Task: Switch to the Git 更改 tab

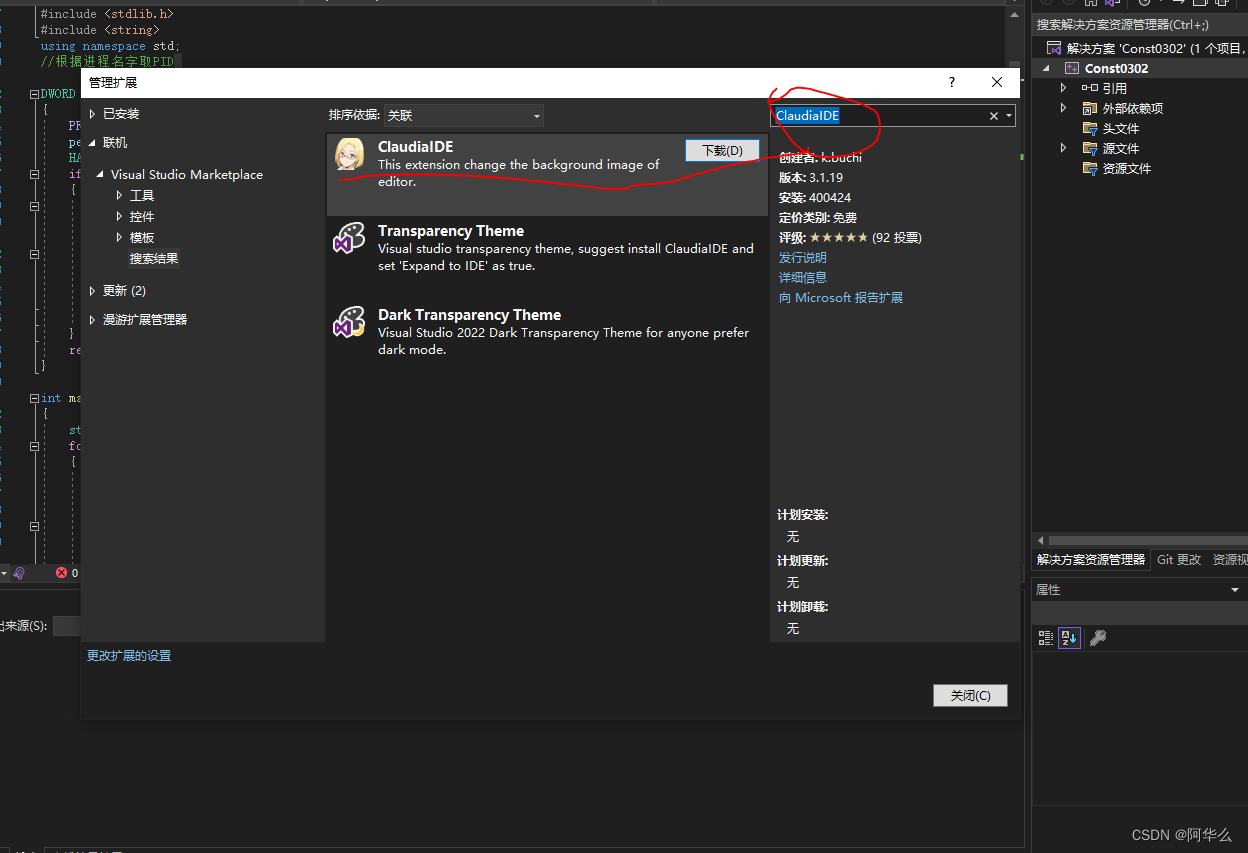Action: [1178, 559]
